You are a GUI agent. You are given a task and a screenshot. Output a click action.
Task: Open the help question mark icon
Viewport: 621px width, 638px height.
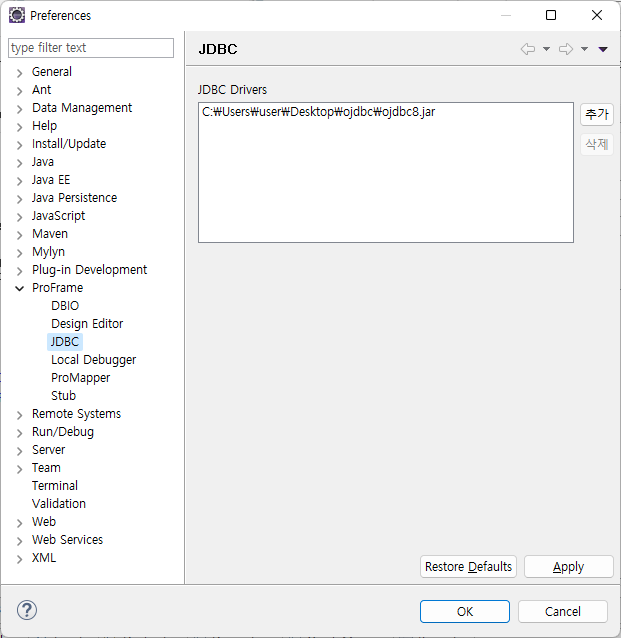(x=27, y=610)
